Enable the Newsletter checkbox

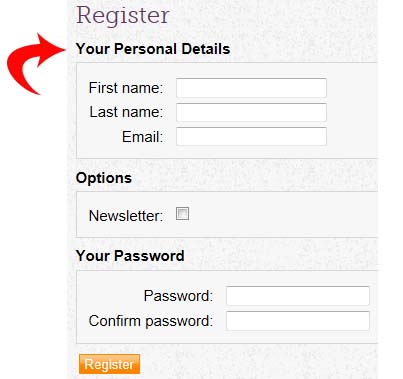pyautogui.click(x=182, y=214)
